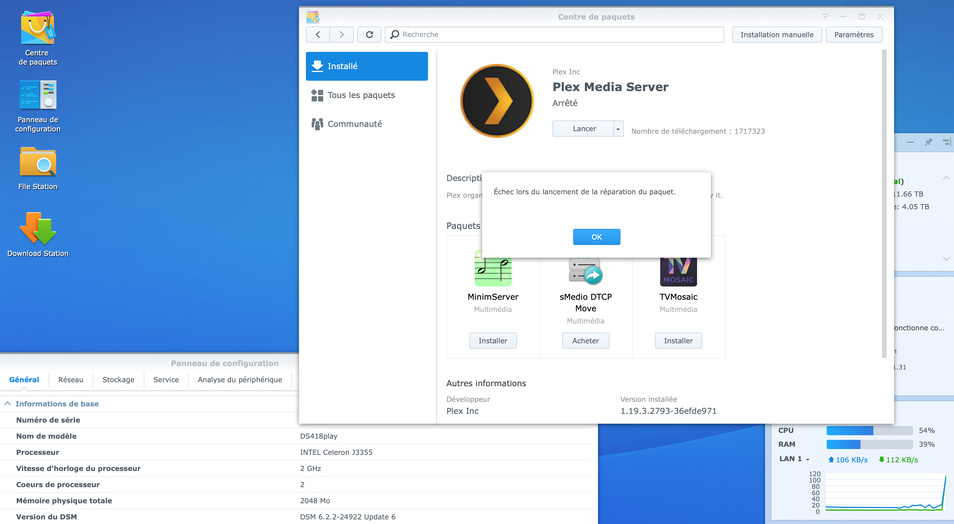Image resolution: width=954 pixels, height=524 pixels.
Task: Click the Numéro de série row label
Action: coord(48,420)
